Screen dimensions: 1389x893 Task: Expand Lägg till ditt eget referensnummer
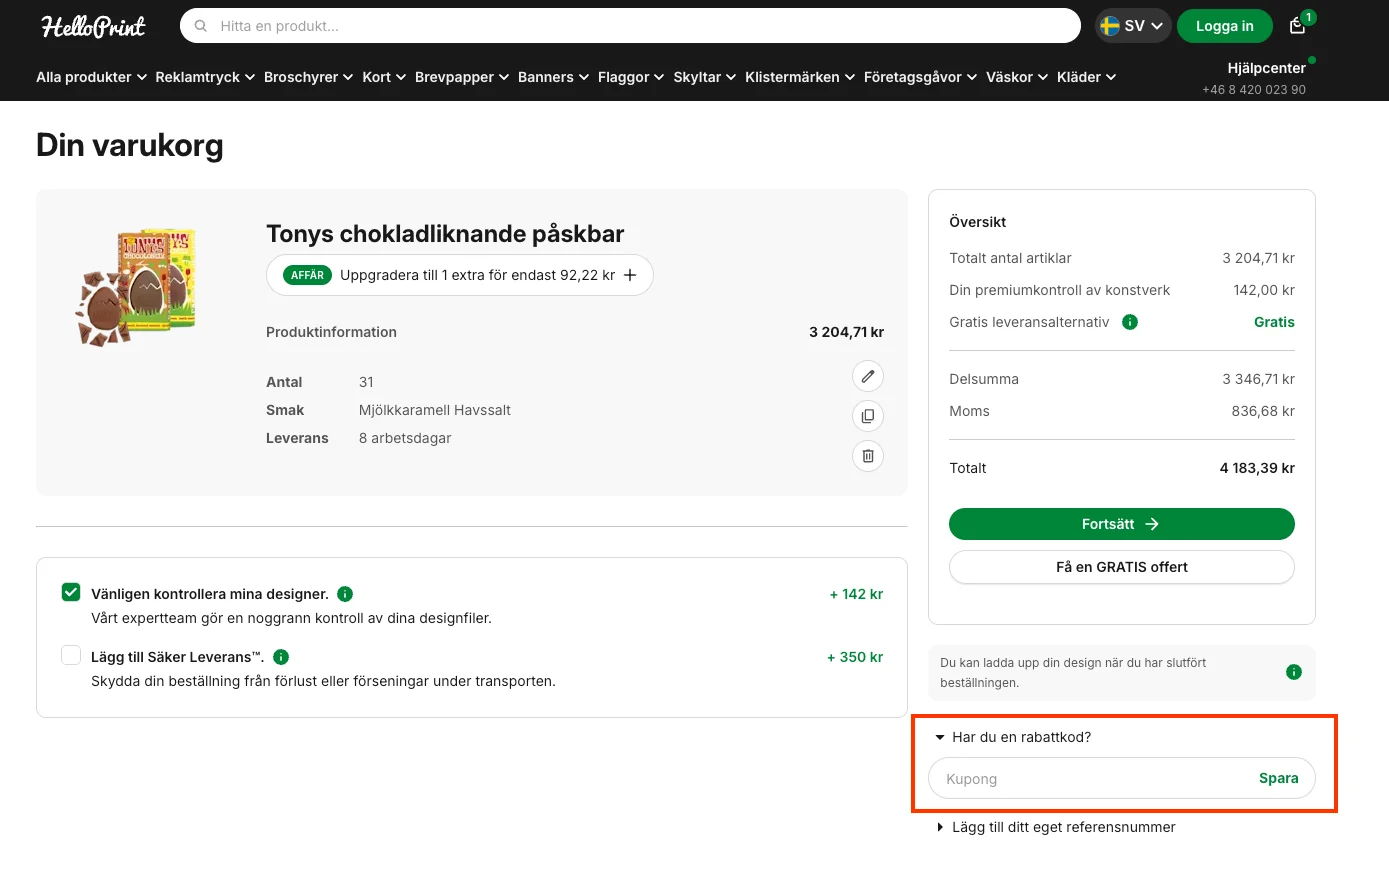point(1056,827)
